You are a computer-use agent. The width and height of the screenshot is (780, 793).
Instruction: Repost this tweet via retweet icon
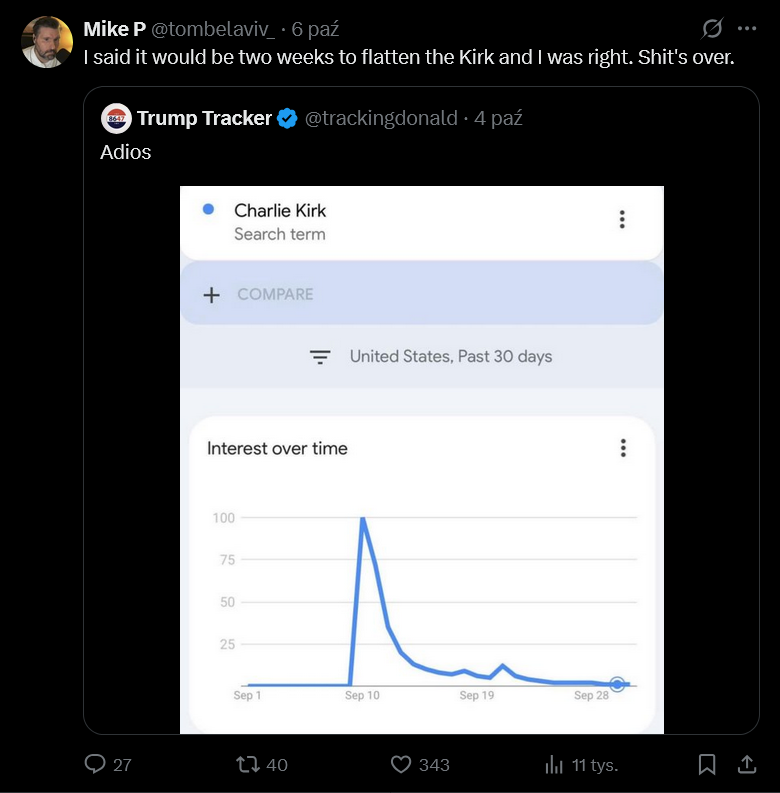tap(246, 764)
